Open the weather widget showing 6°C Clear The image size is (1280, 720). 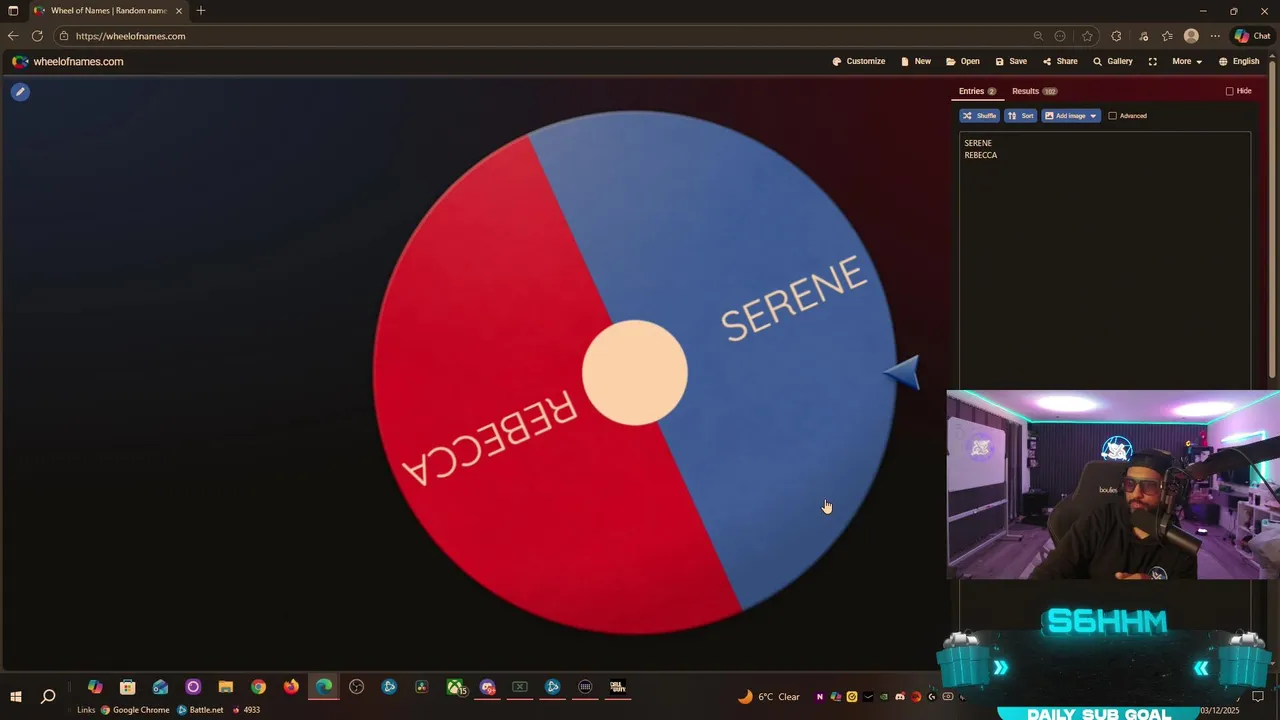tap(769, 697)
